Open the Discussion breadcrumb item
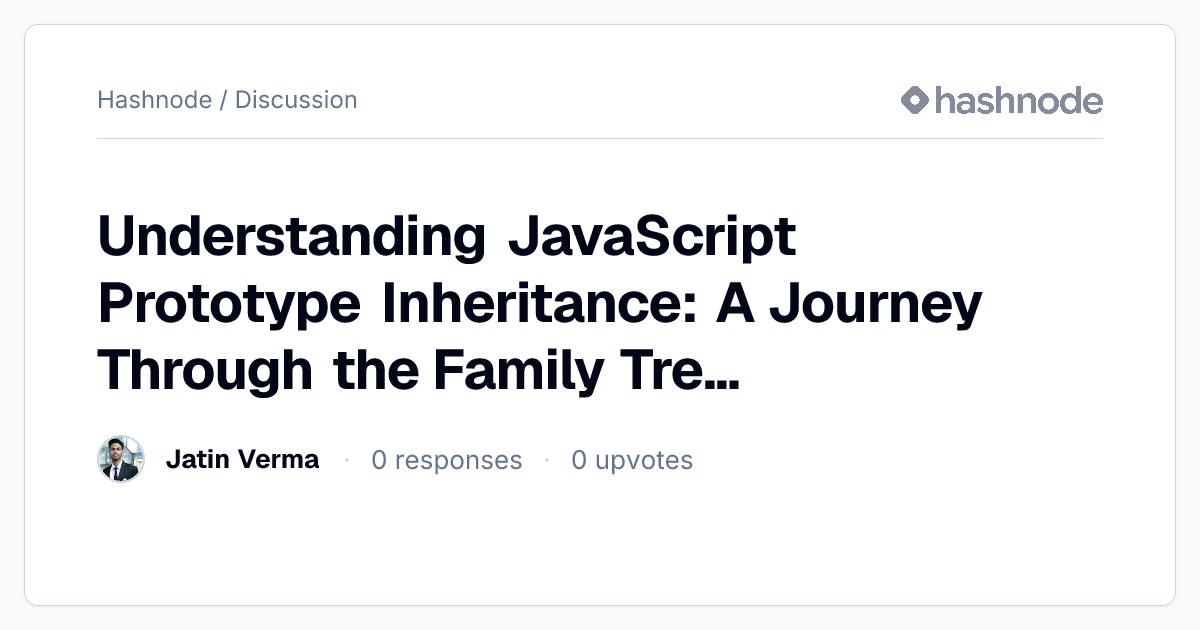Viewport: 1200px width, 630px height. point(296,100)
